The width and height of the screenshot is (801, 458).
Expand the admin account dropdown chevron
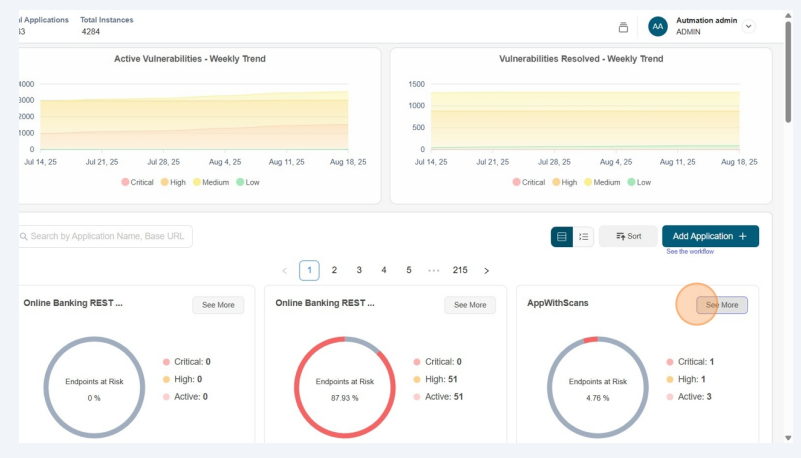tap(749, 26)
